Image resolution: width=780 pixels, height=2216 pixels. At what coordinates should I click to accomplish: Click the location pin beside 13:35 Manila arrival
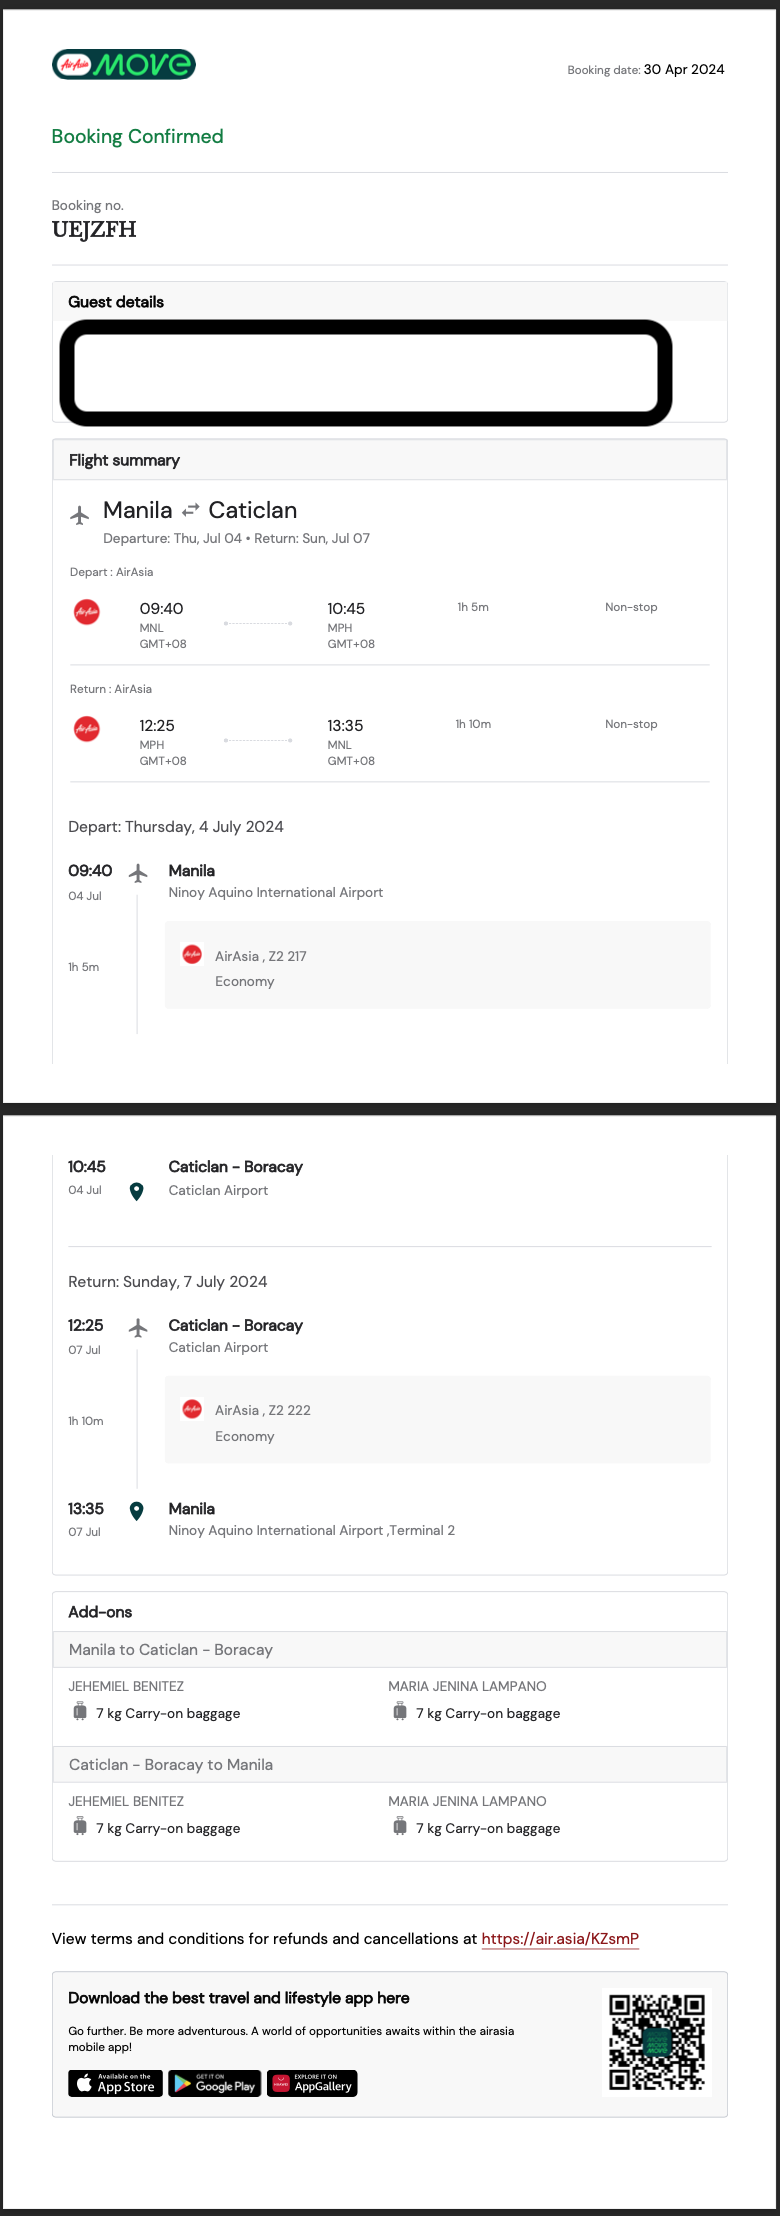point(137,1510)
